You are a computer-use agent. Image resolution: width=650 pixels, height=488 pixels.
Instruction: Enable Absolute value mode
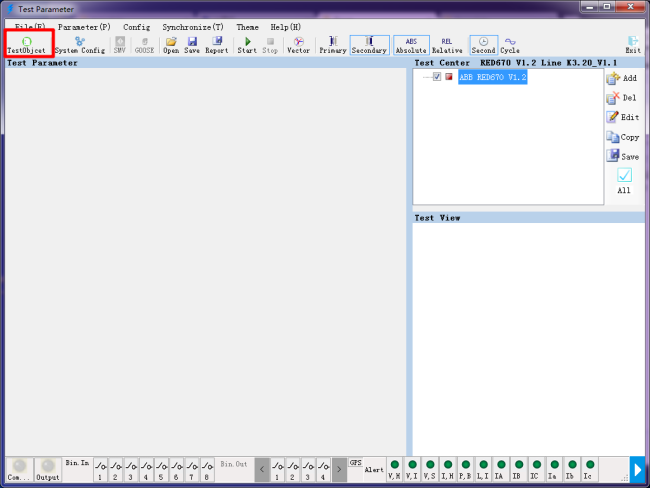[x=411, y=44]
